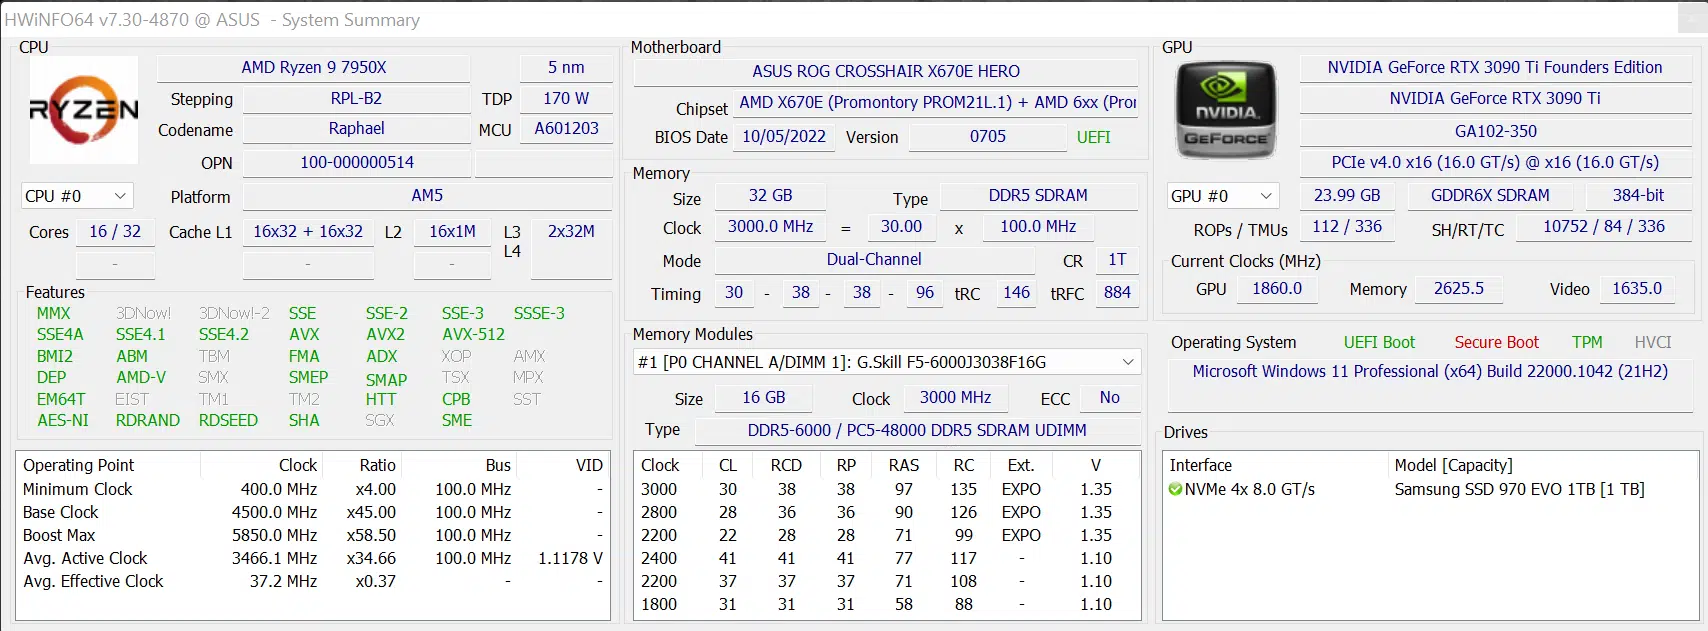Click the DDR5-6000 / PC5-48000 module type field
The width and height of the screenshot is (1708, 631).
click(x=917, y=431)
